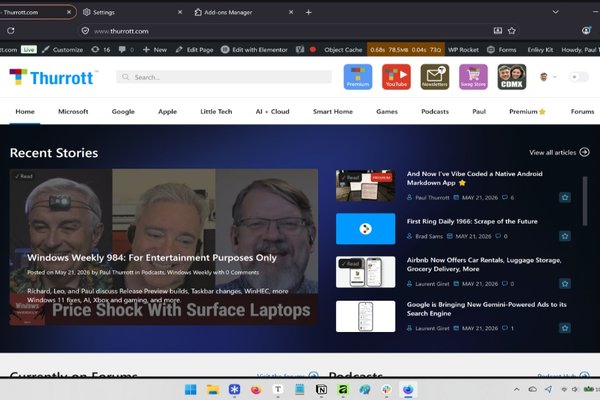Go to the Smart Home navigation item
This screenshot has height=400, width=600.
(333, 111)
